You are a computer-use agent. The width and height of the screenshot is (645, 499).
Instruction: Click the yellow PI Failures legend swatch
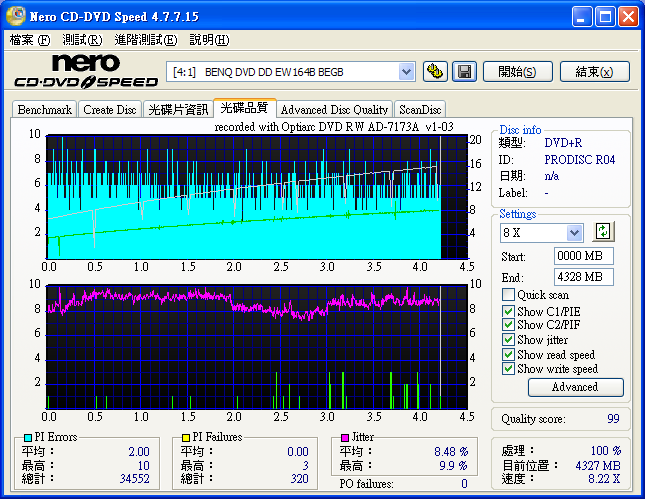(x=186, y=438)
